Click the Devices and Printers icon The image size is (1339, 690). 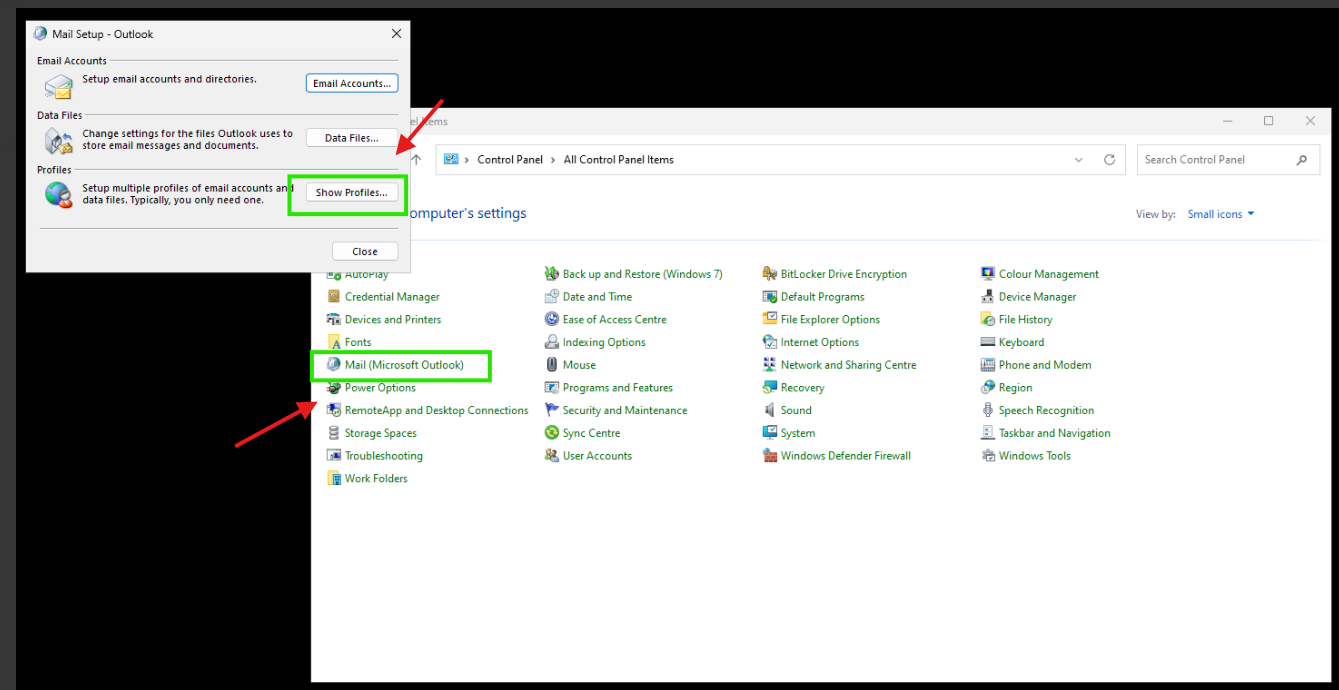(x=334, y=320)
